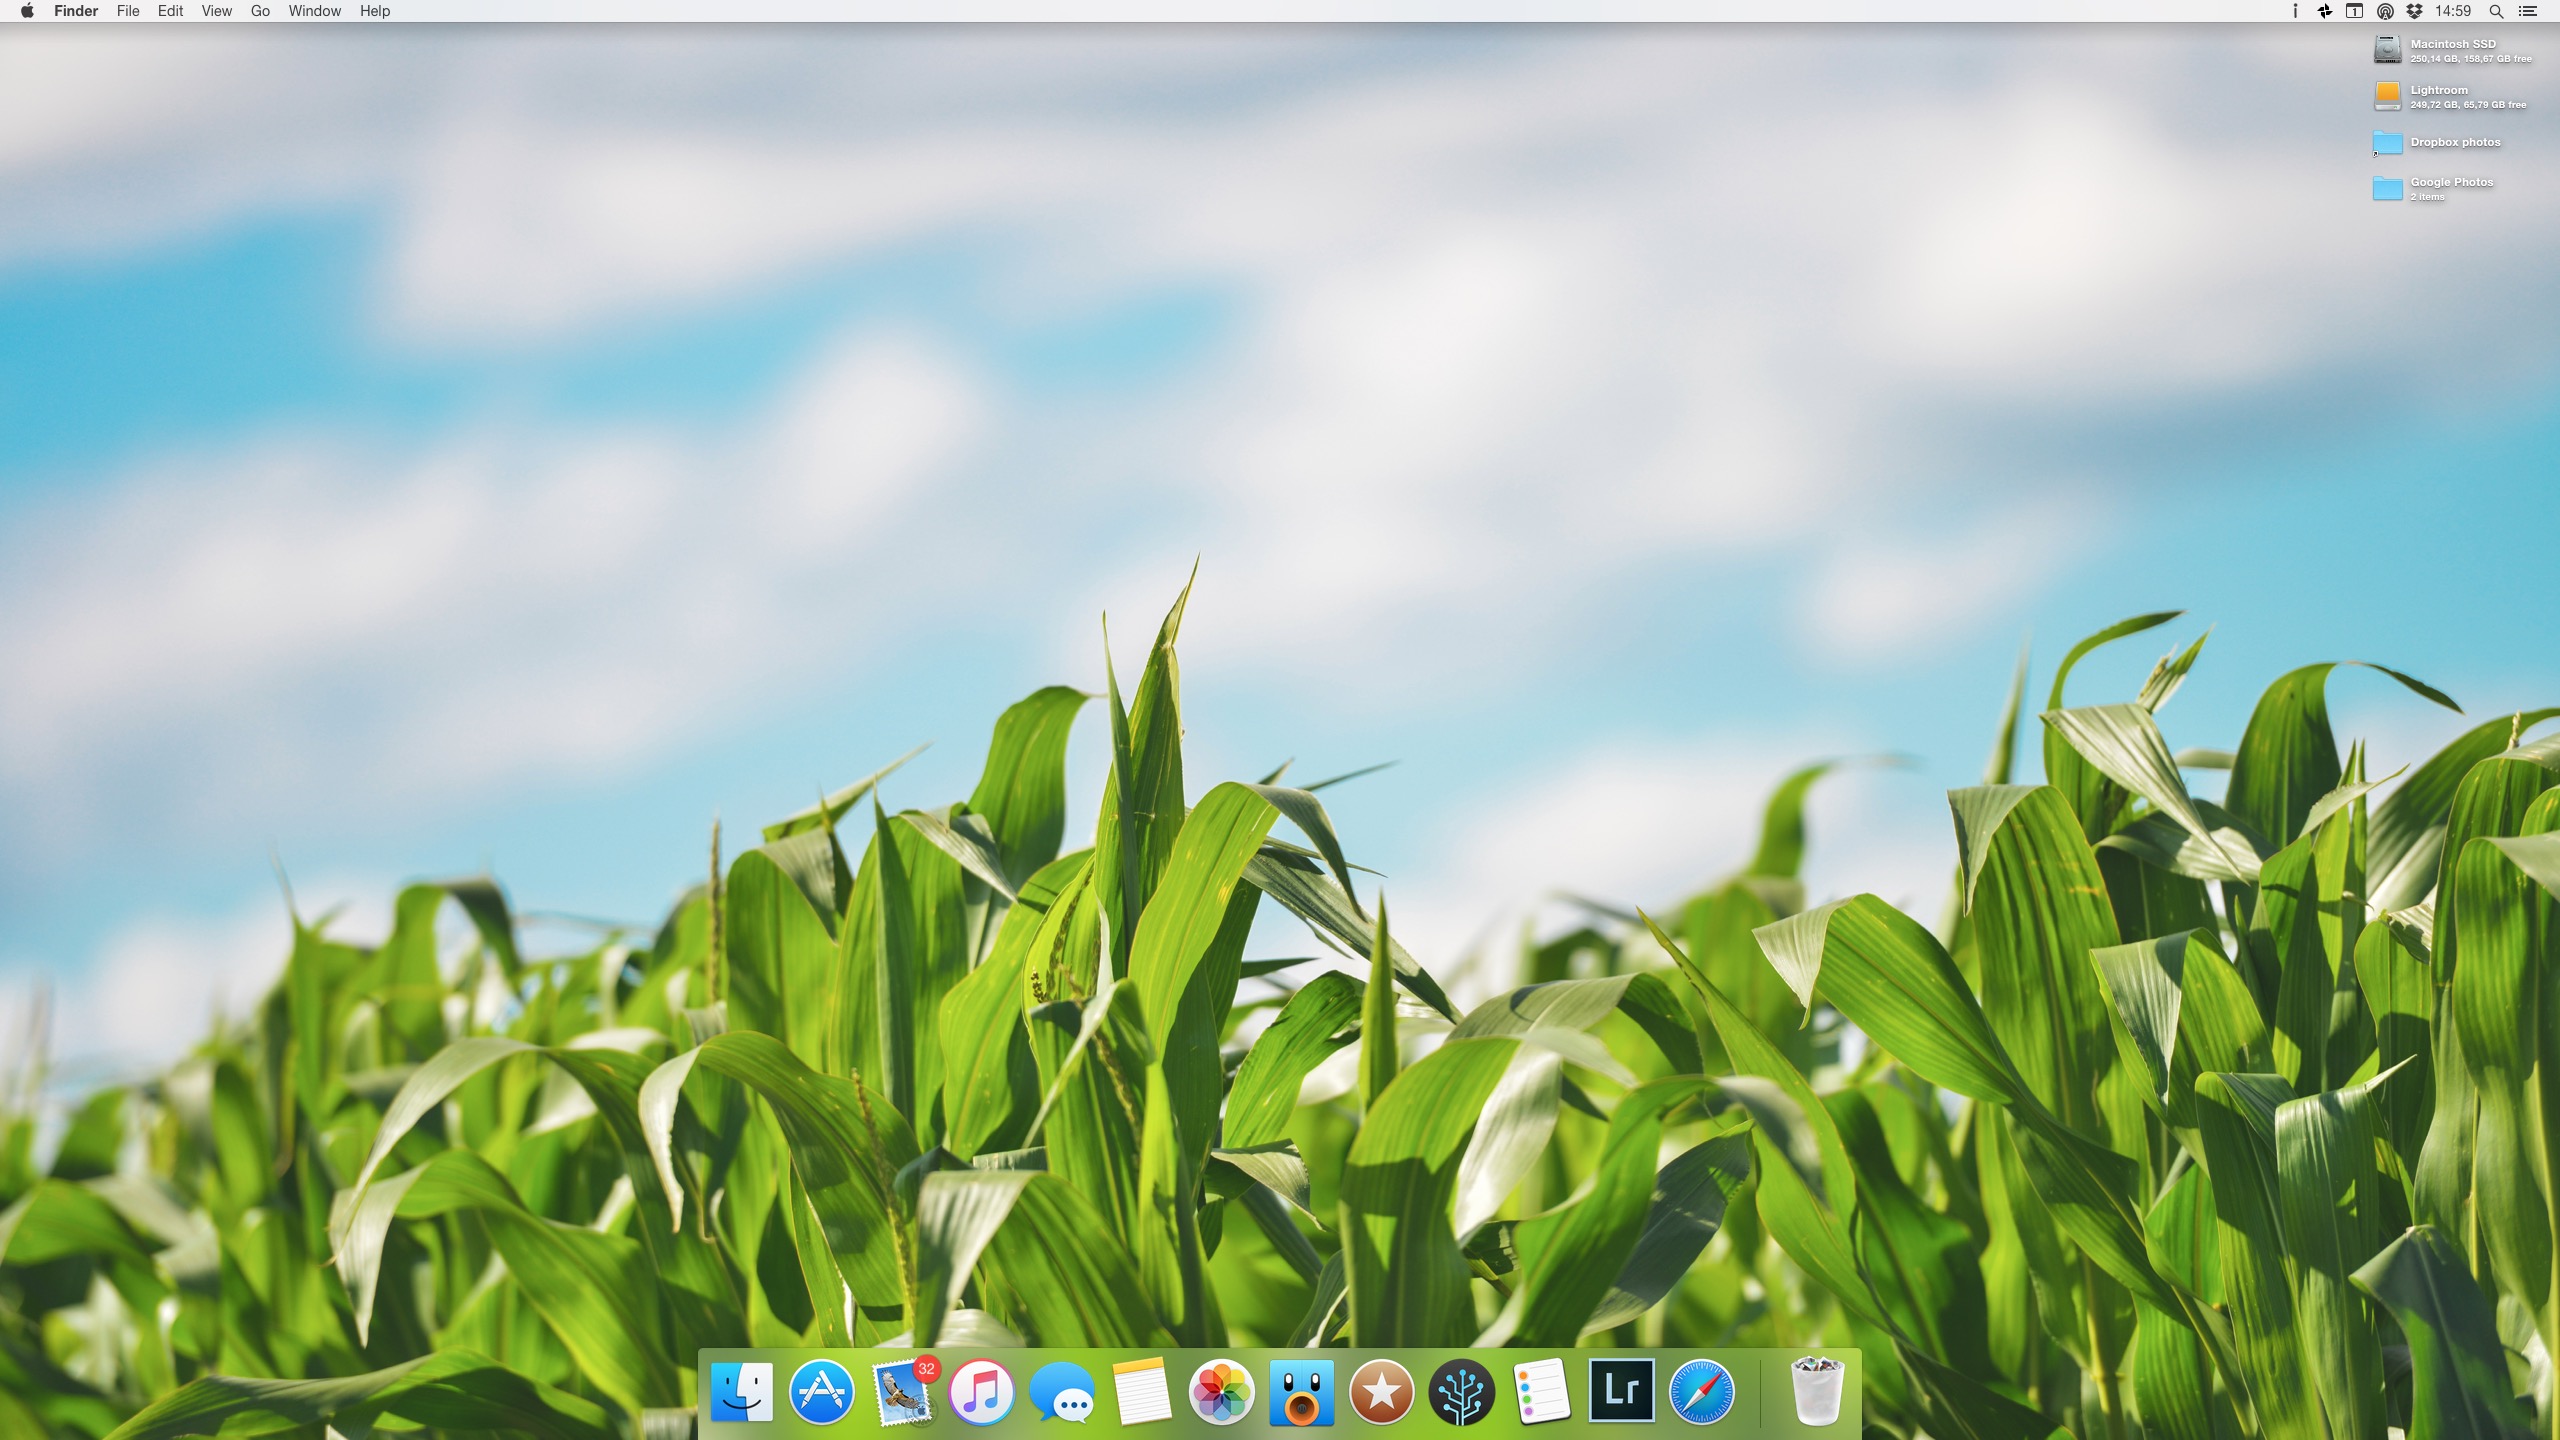Open the View menu
2560x1440 pixels.
(x=216, y=11)
